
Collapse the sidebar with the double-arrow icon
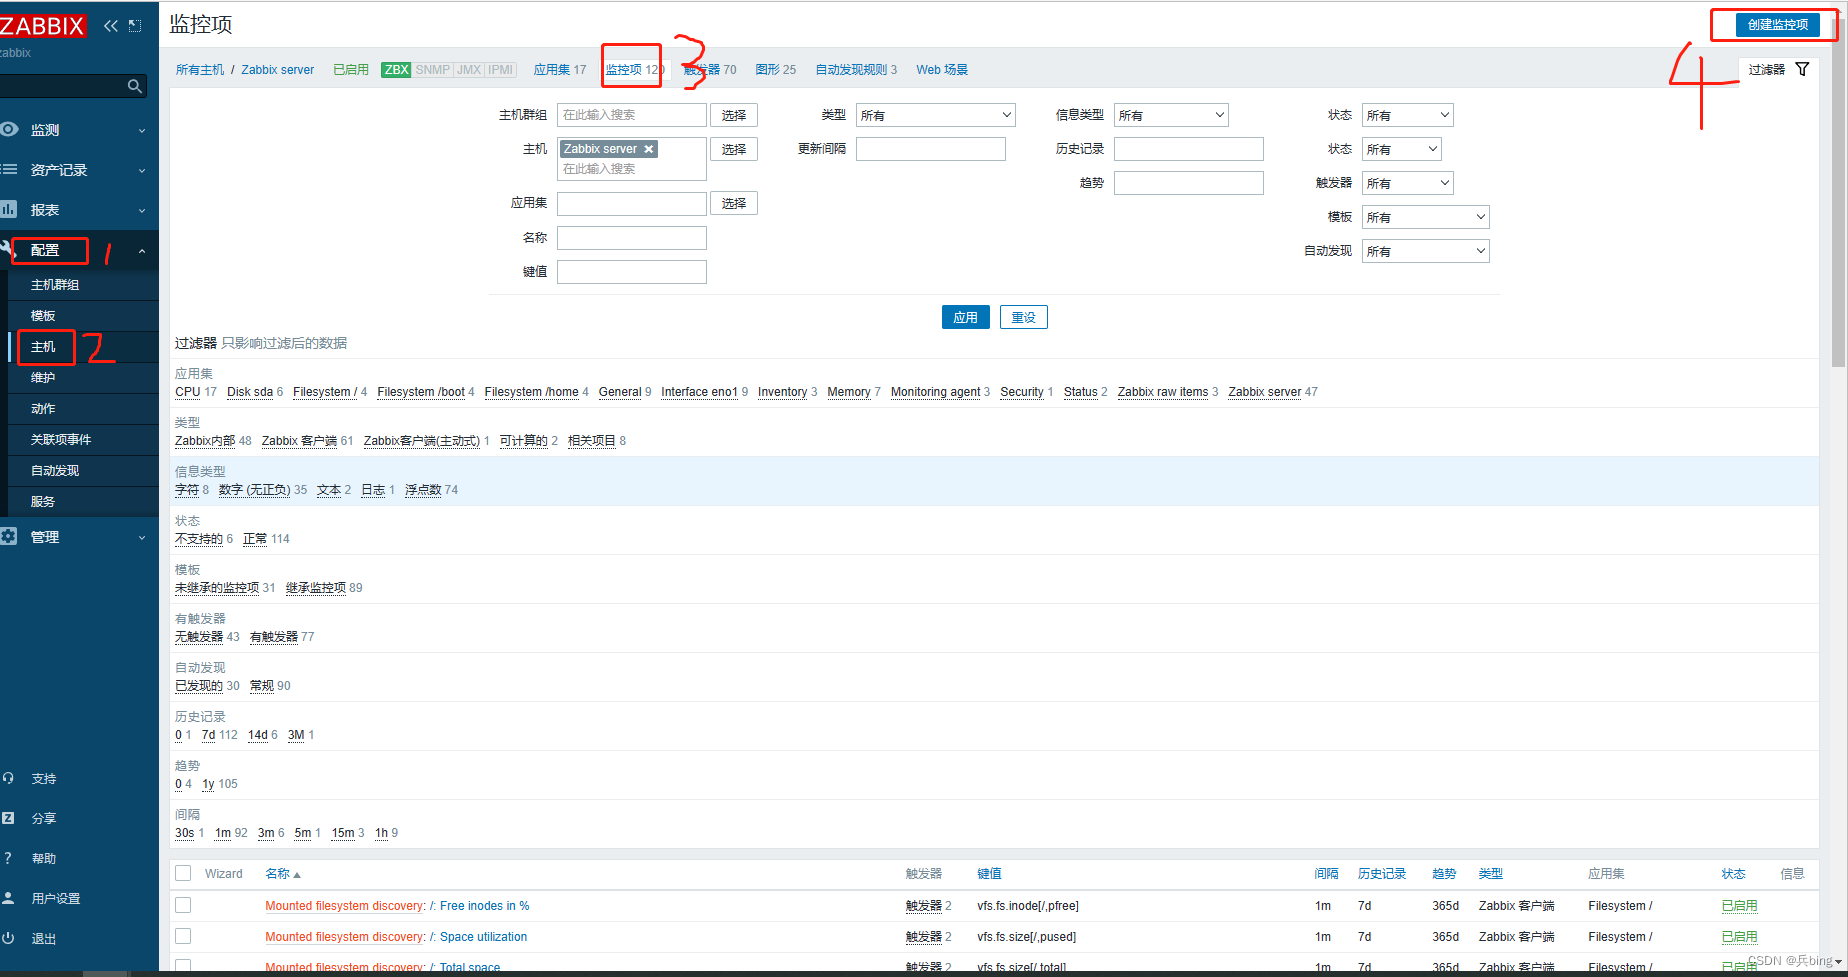110,26
